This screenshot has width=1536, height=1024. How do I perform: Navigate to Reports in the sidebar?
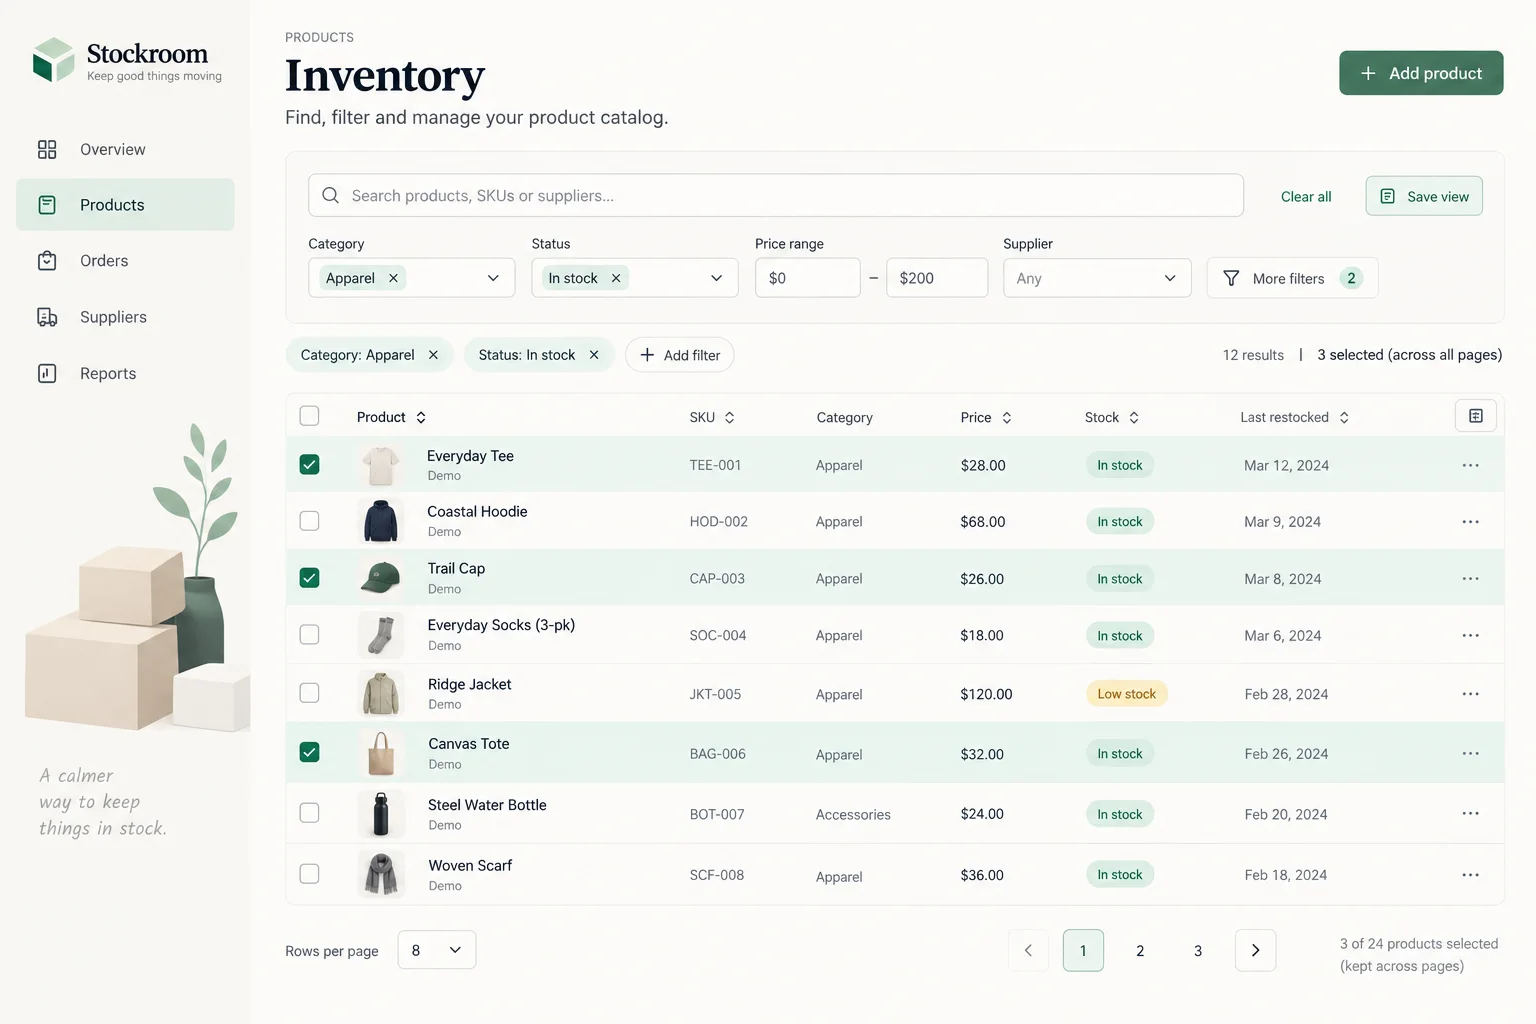125,373
